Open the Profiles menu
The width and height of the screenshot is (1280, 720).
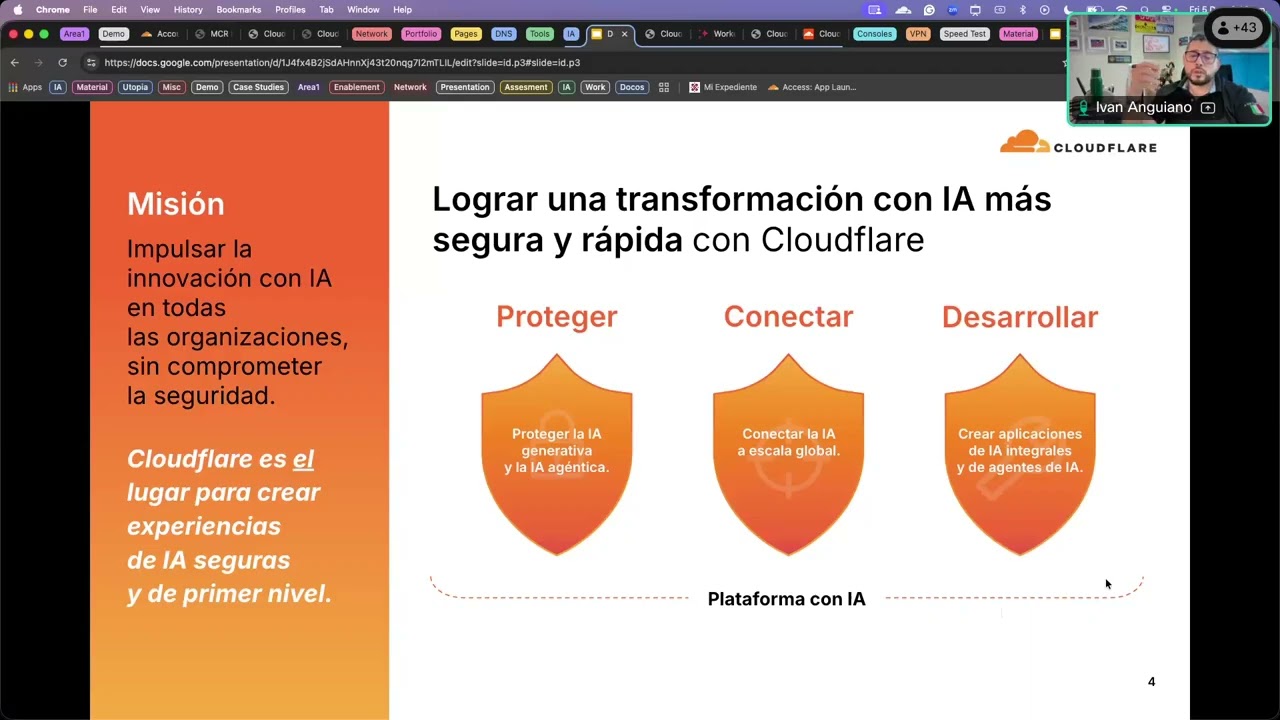click(x=290, y=9)
